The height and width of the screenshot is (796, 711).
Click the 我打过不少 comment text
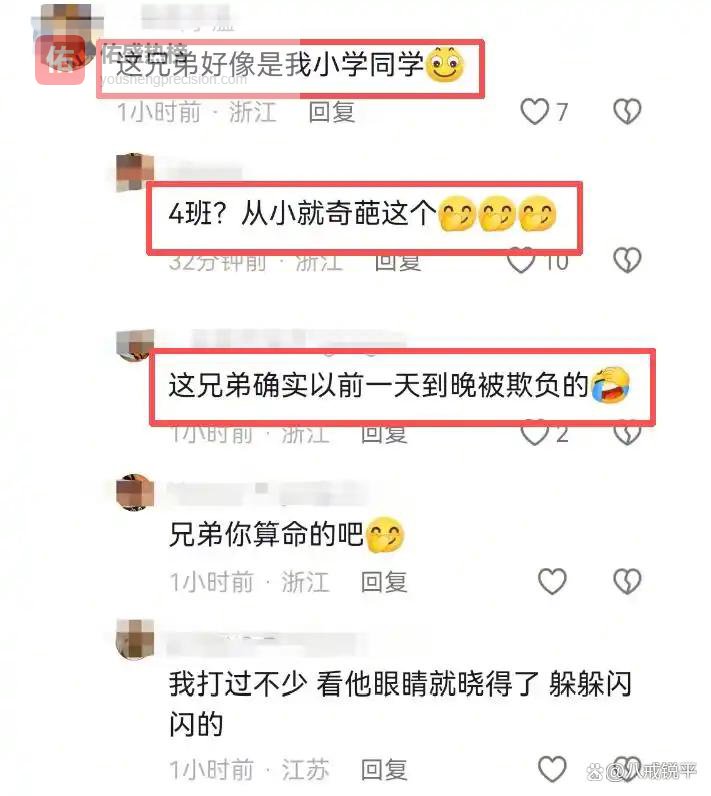[x=400, y=704]
